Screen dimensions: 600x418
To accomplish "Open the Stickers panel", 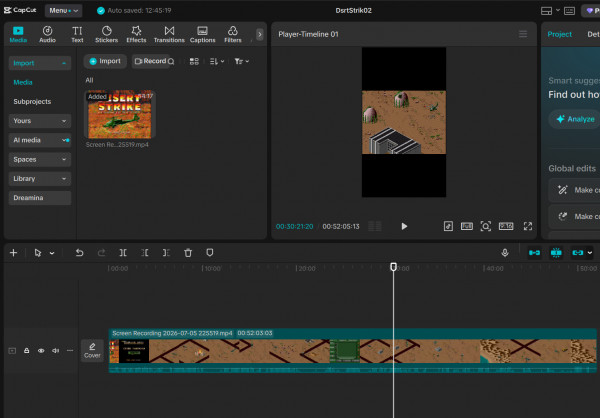I will coord(106,34).
